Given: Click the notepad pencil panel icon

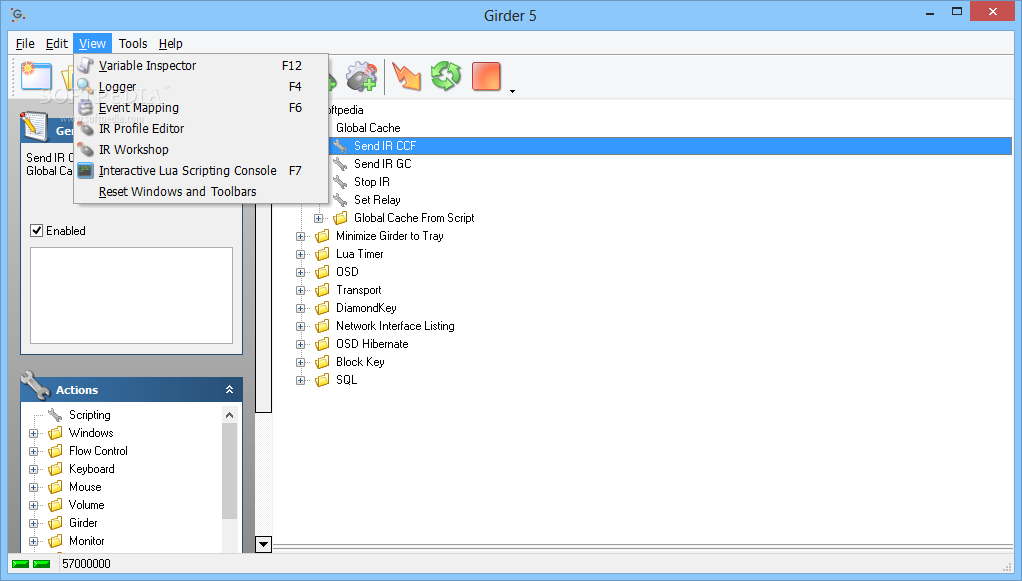Looking at the screenshot, I should pos(34,127).
